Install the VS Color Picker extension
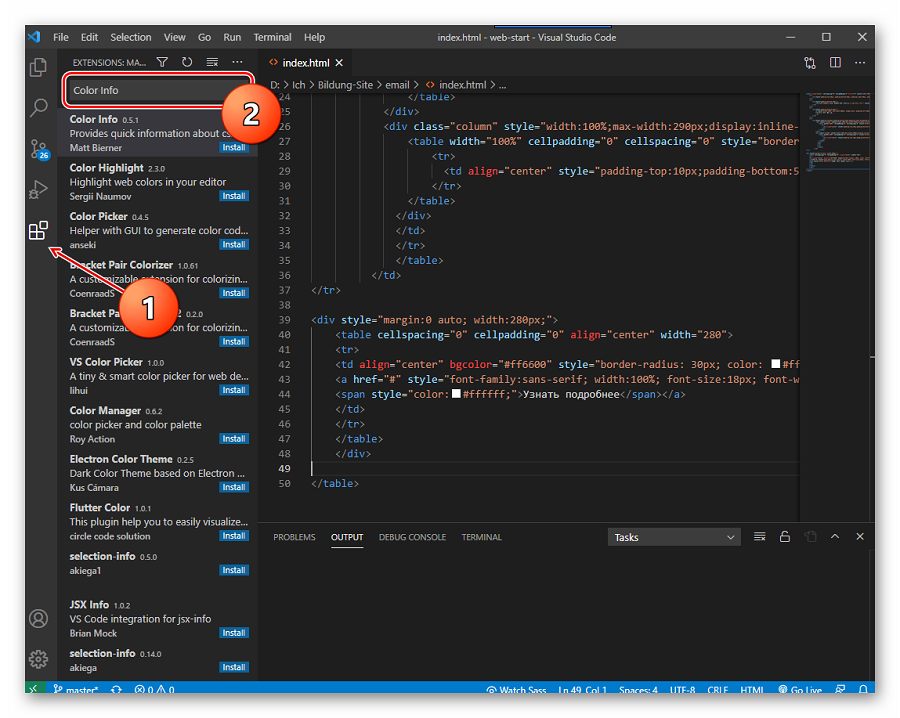The width and height of the screenshot is (900, 718). coord(234,390)
